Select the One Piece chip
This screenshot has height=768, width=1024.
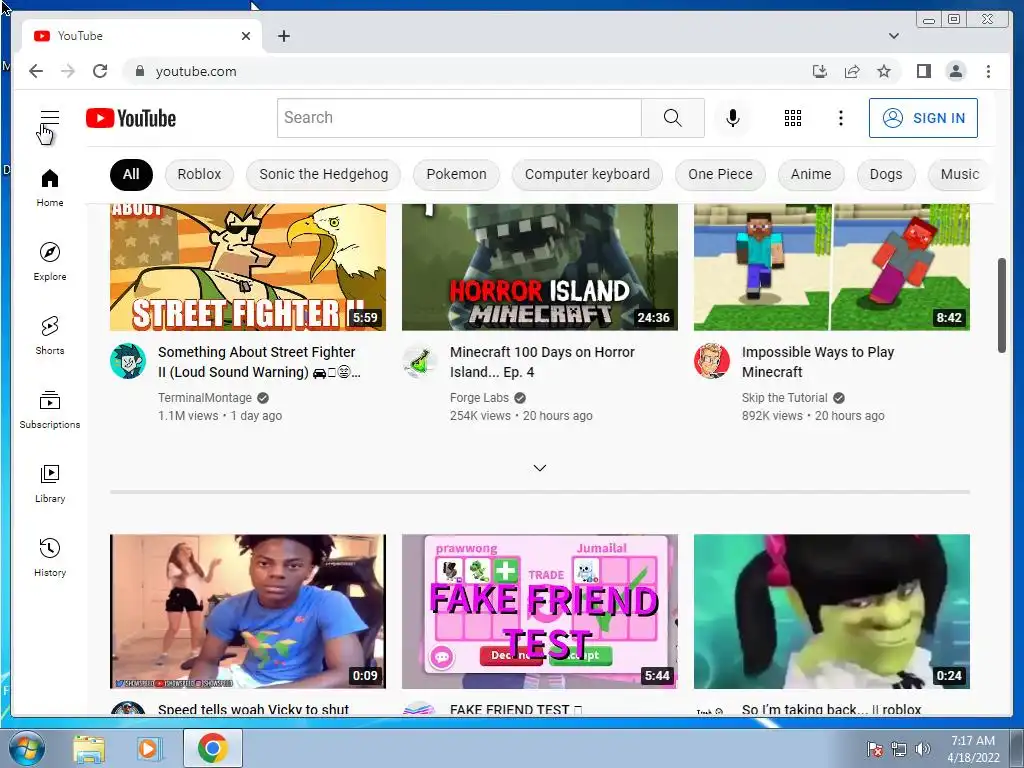pos(720,174)
